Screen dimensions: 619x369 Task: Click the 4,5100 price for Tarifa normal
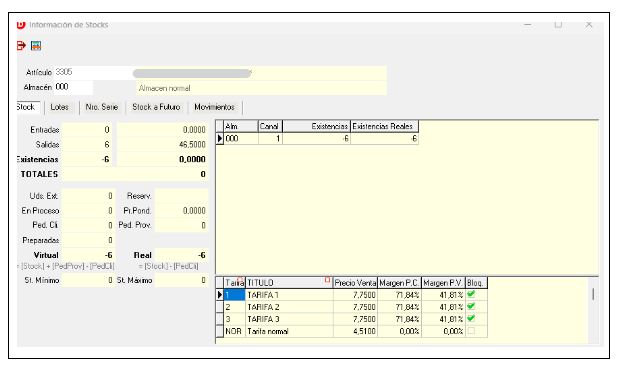coord(355,331)
